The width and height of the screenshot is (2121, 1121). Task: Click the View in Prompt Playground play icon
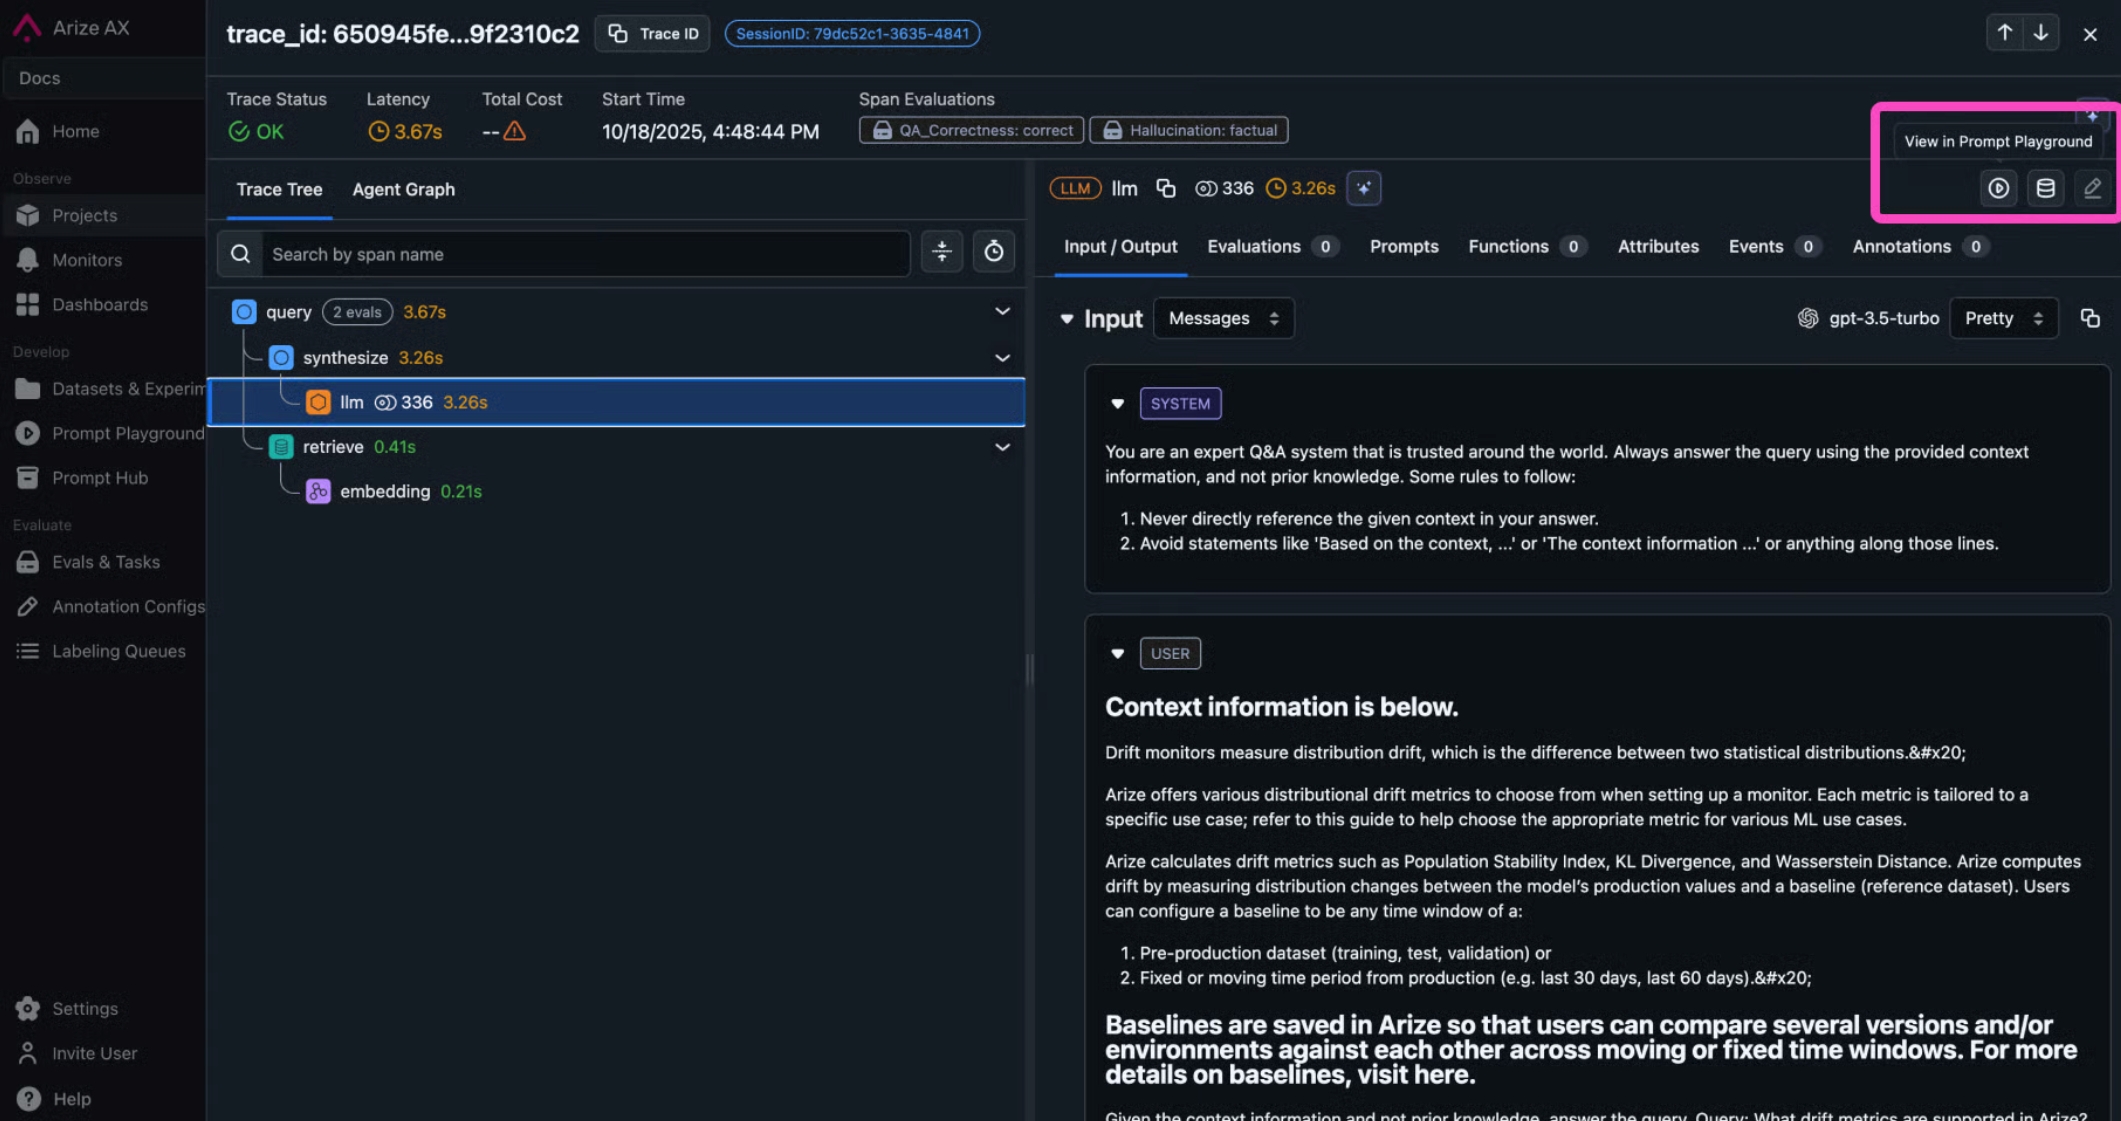coord(1998,188)
